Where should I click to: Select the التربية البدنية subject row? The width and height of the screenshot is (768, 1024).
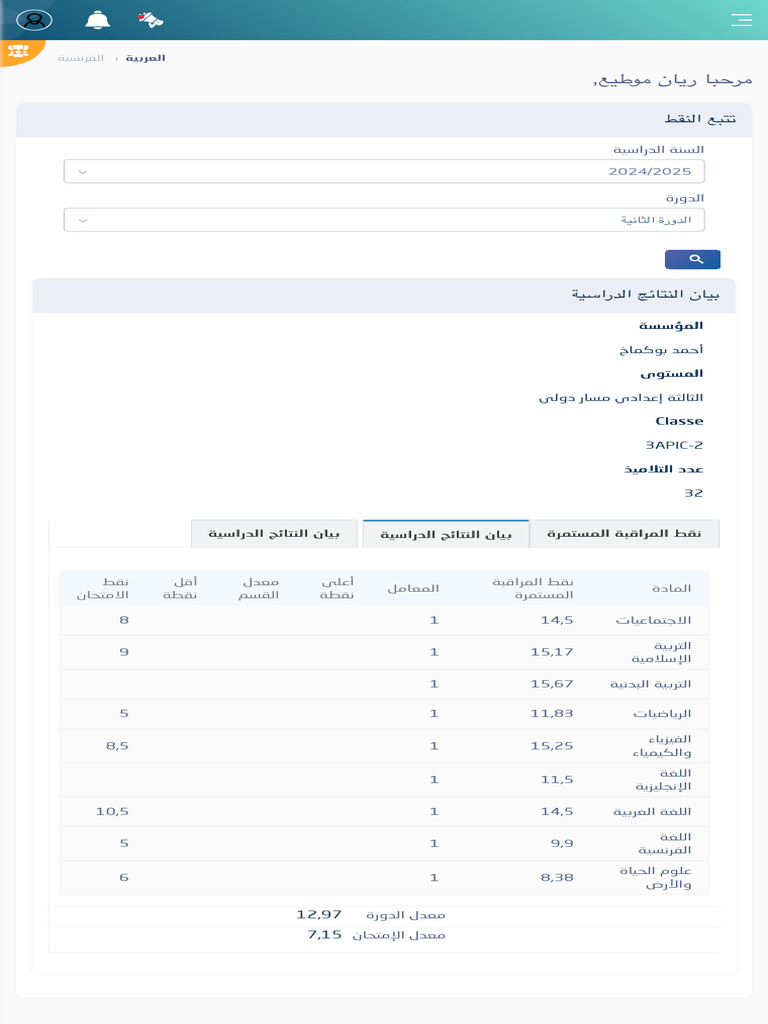tap(384, 684)
